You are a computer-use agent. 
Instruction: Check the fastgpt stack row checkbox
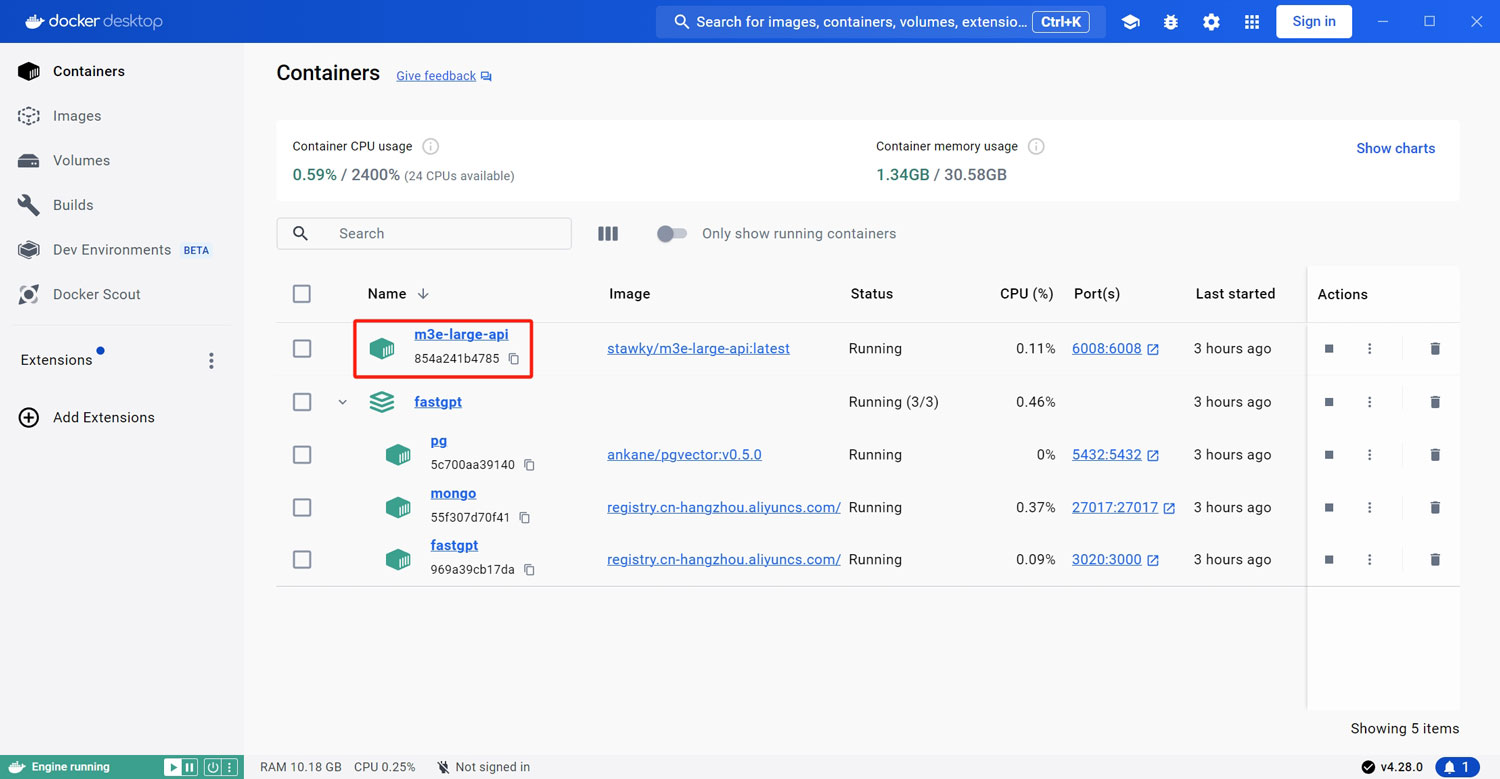pos(302,402)
